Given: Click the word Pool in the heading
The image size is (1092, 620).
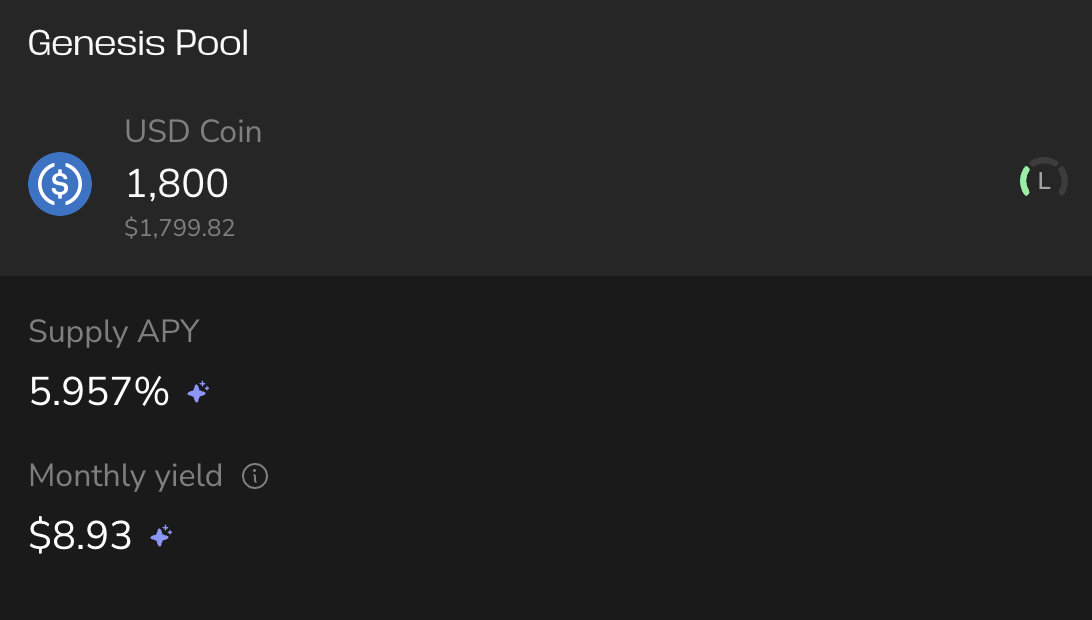Looking at the screenshot, I should (211, 43).
